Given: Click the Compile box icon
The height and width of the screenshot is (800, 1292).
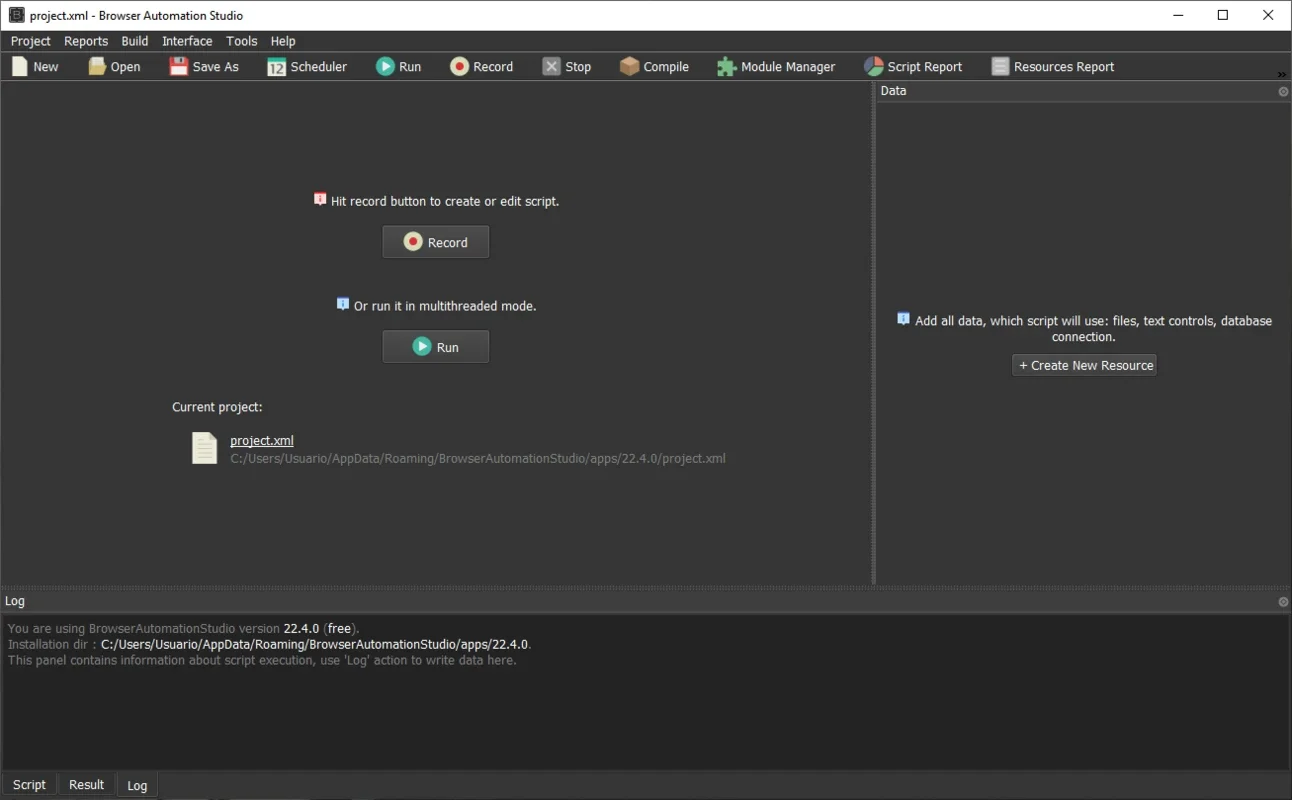Looking at the screenshot, I should 629,66.
